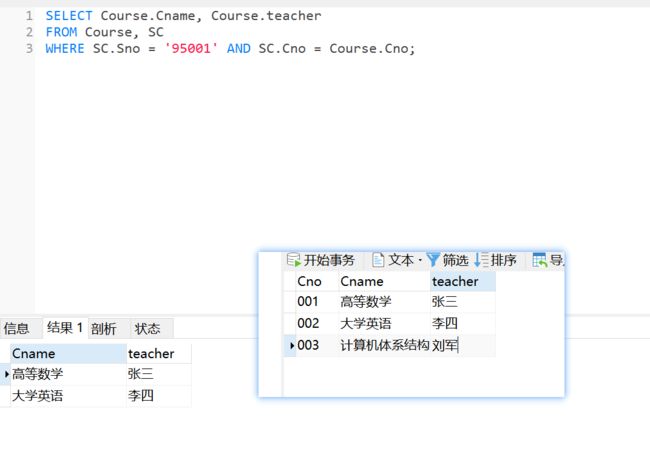Click the '95001' string literal
Image resolution: width=650 pixels, height=465 pixels.
[191, 48]
